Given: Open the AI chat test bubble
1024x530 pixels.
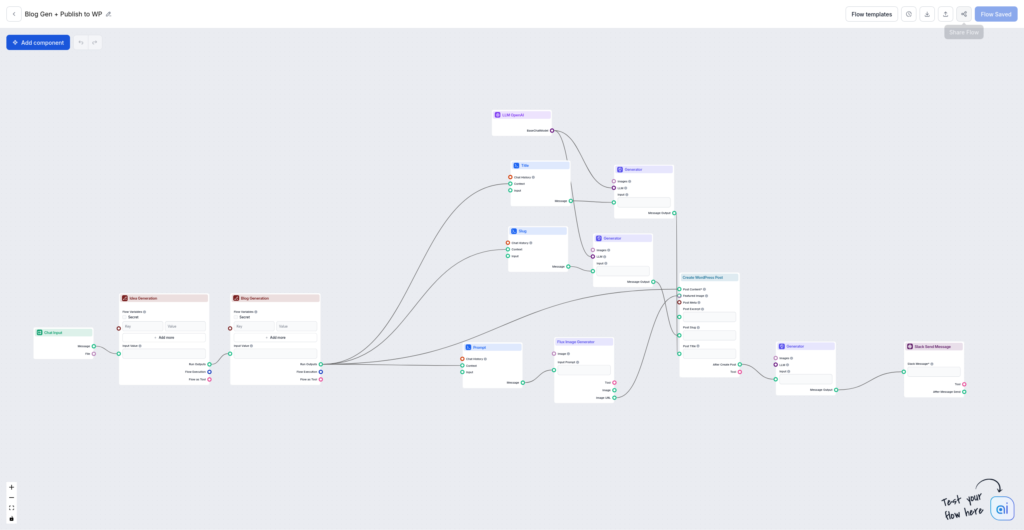Looking at the screenshot, I should [1001, 508].
